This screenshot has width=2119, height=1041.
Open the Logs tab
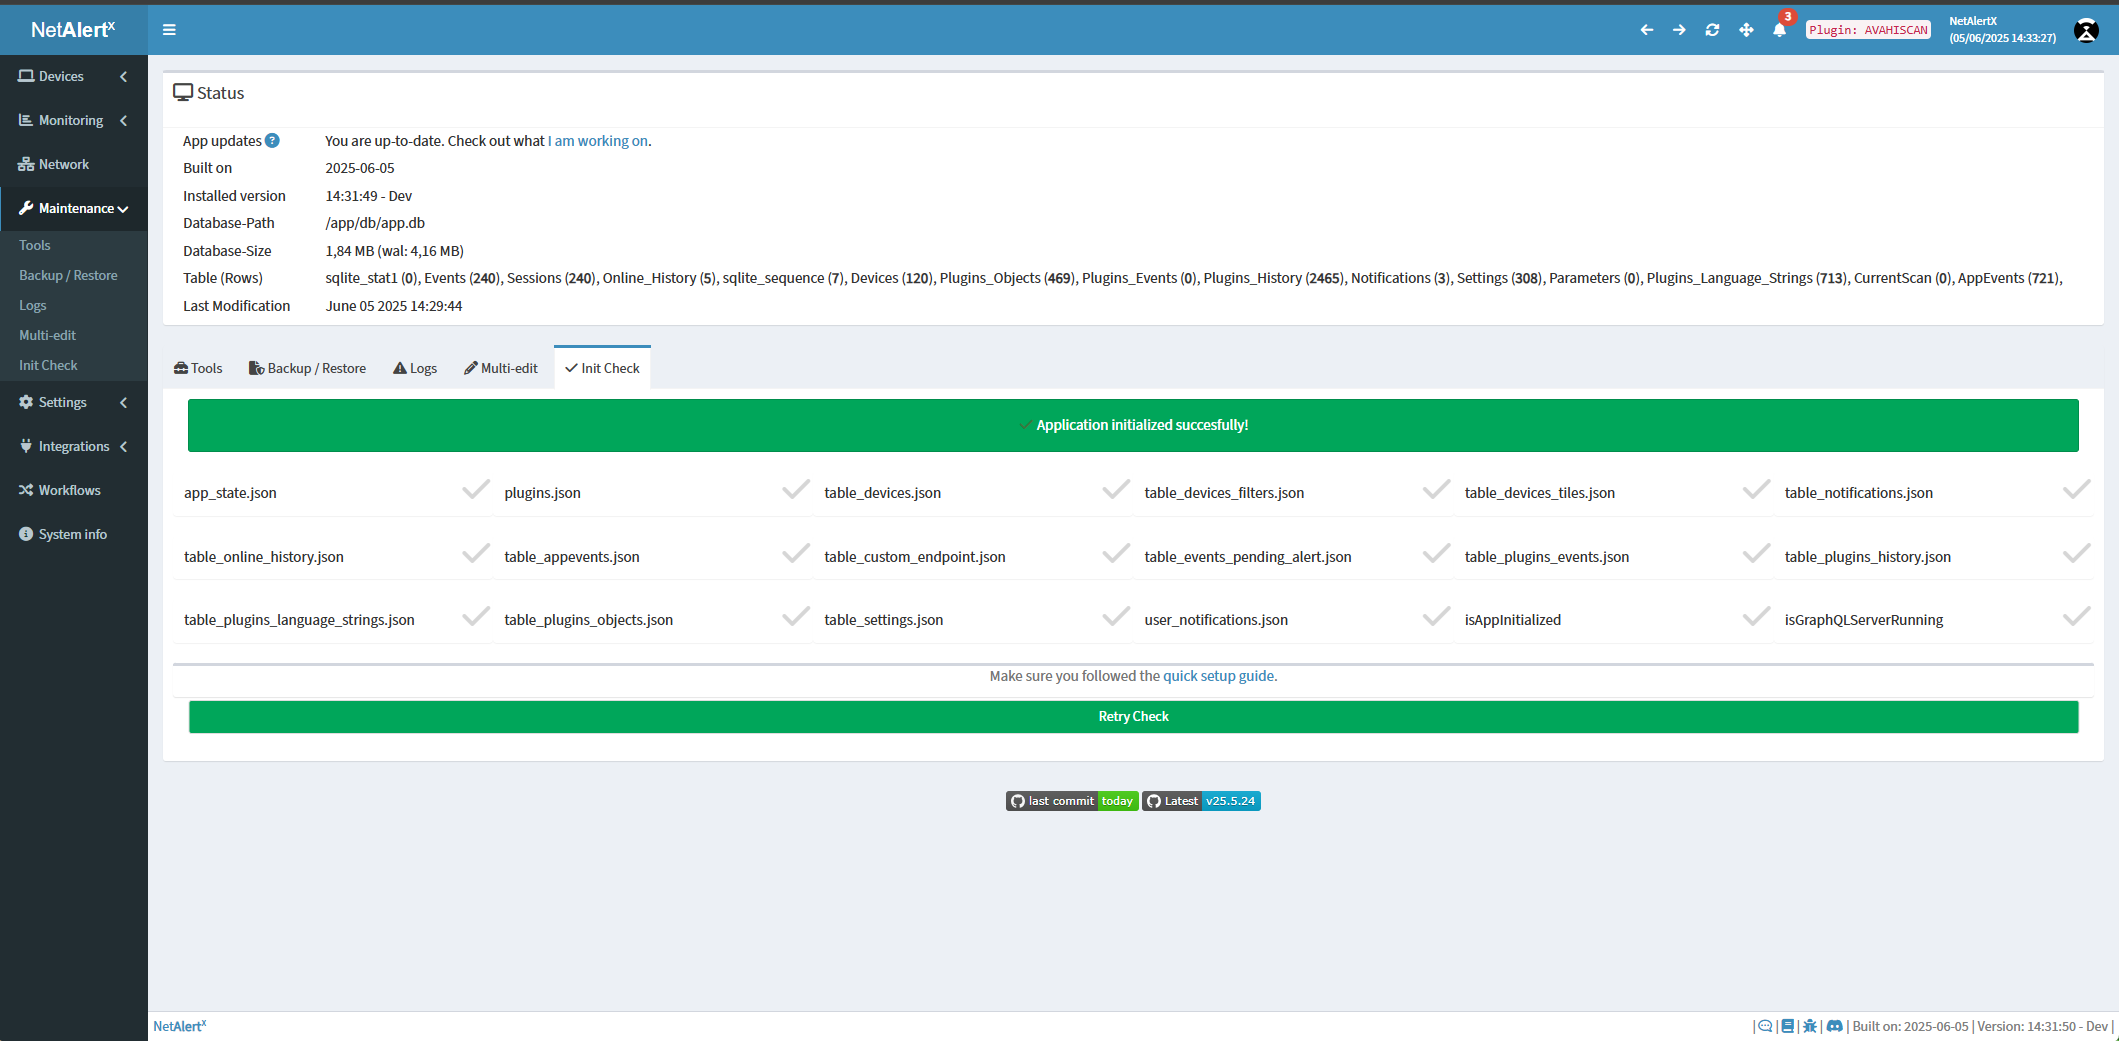coord(415,368)
